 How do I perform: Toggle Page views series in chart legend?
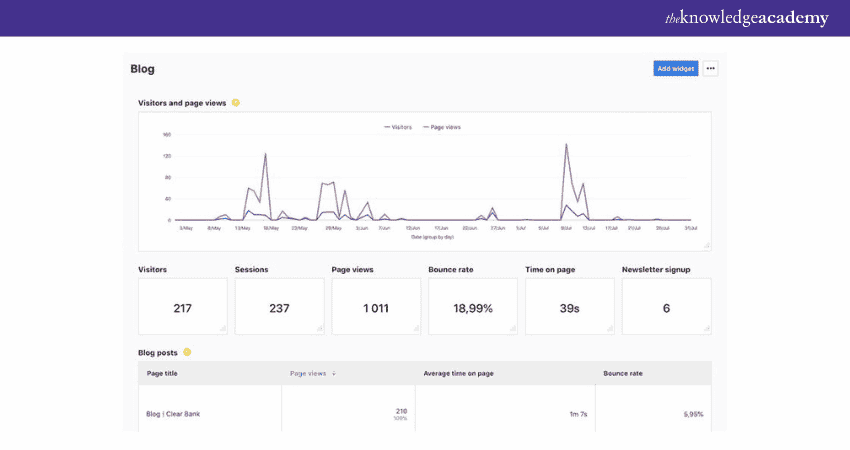click(x=441, y=127)
